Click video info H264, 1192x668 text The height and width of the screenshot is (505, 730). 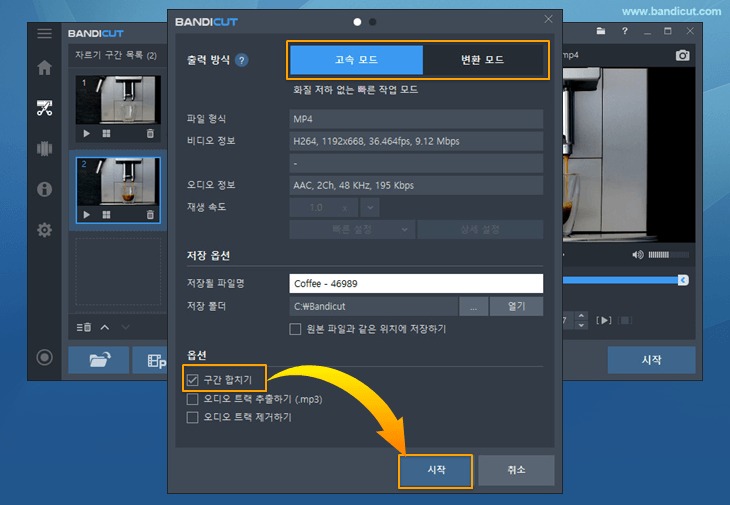point(376,141)
